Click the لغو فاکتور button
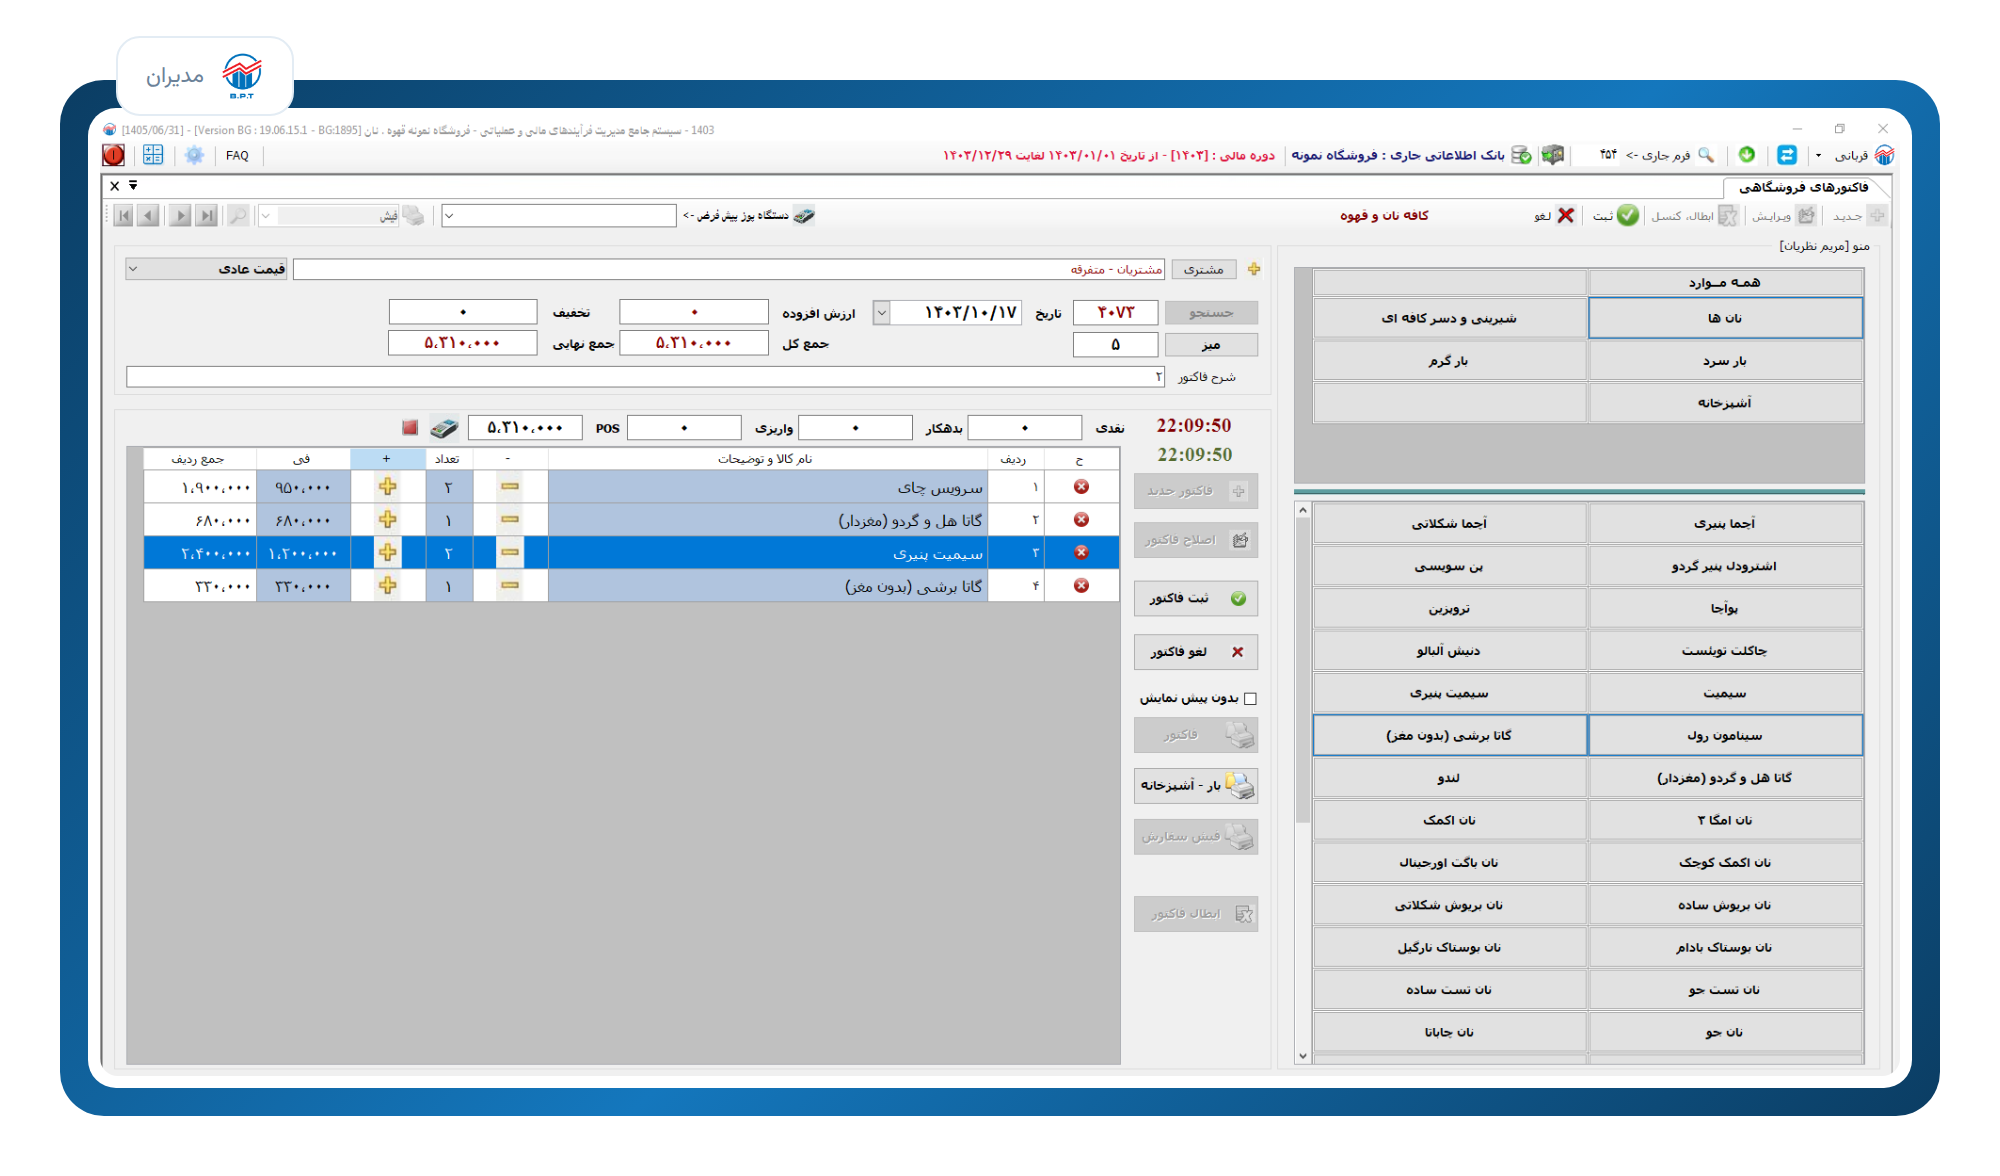 tap(1196, 652)
